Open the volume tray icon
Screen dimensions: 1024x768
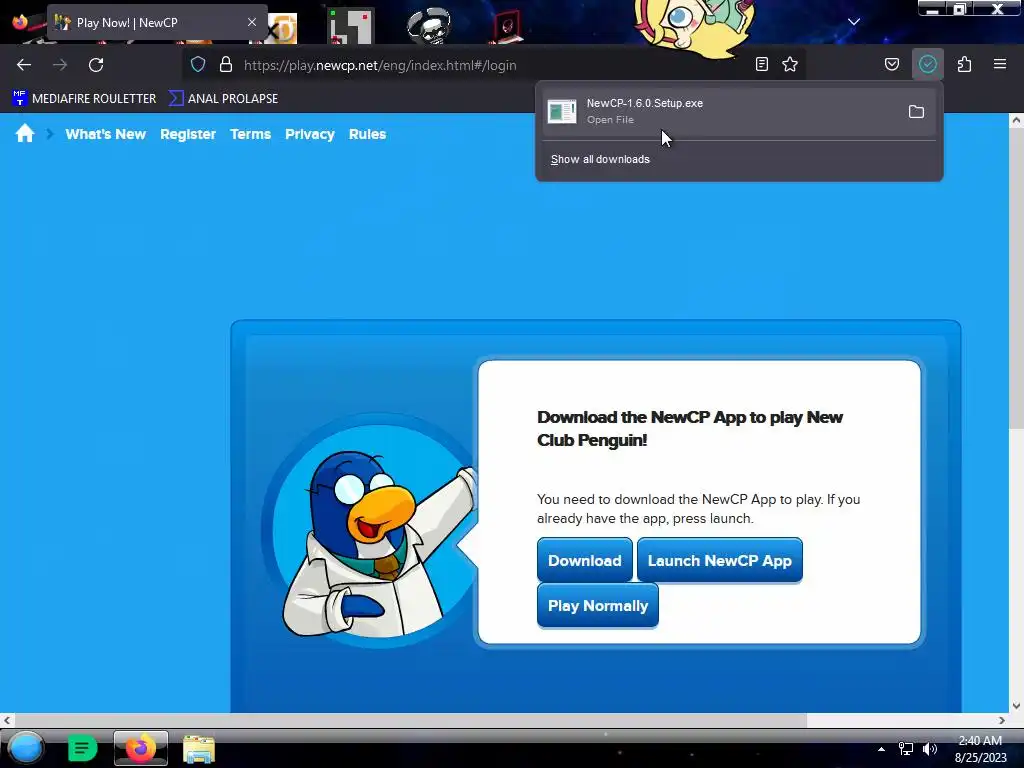coord(930,749)
